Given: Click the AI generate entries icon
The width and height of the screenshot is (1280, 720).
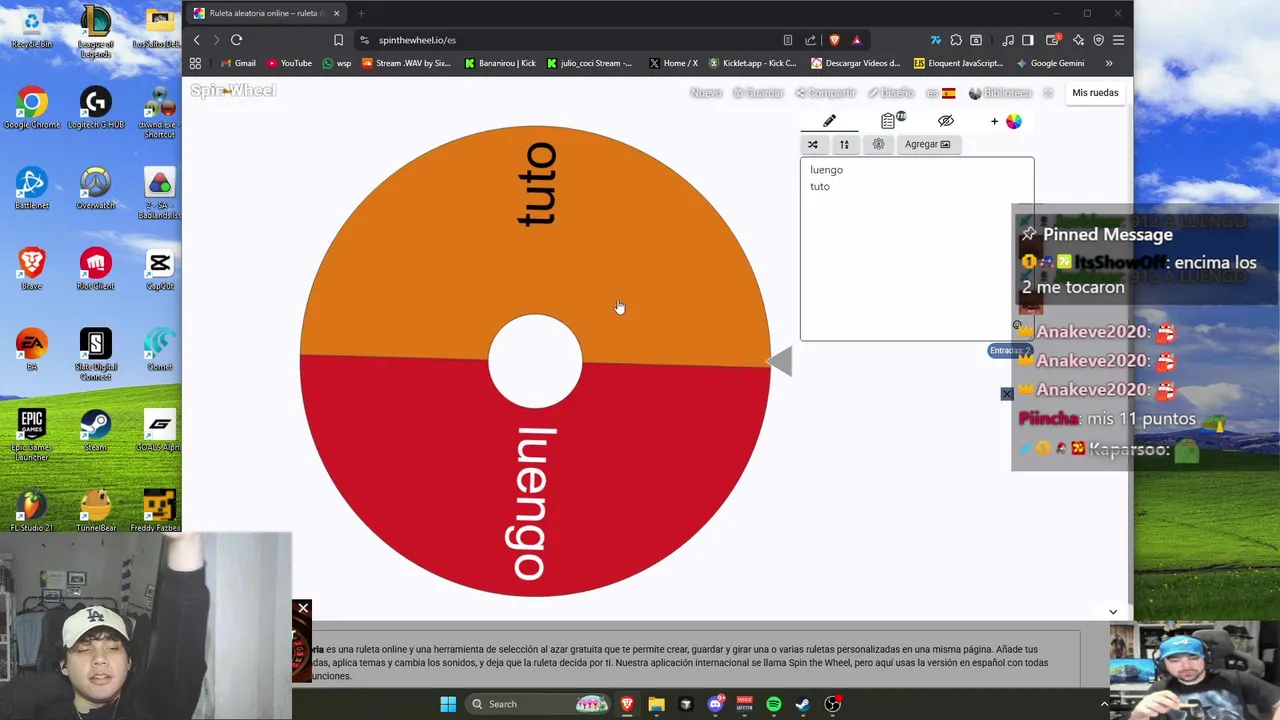Looking at the screenshot, I should tap(878, 144).
